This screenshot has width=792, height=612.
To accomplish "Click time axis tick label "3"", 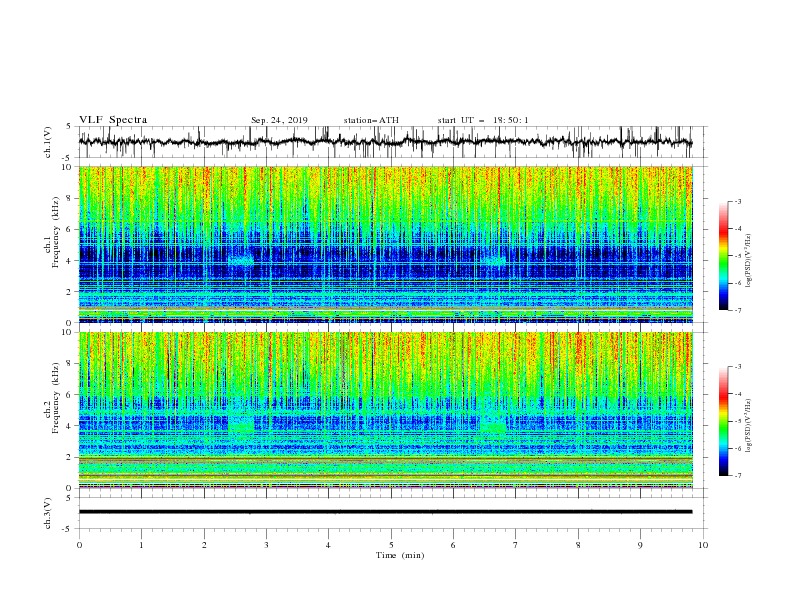I will [x=266, y=545].
